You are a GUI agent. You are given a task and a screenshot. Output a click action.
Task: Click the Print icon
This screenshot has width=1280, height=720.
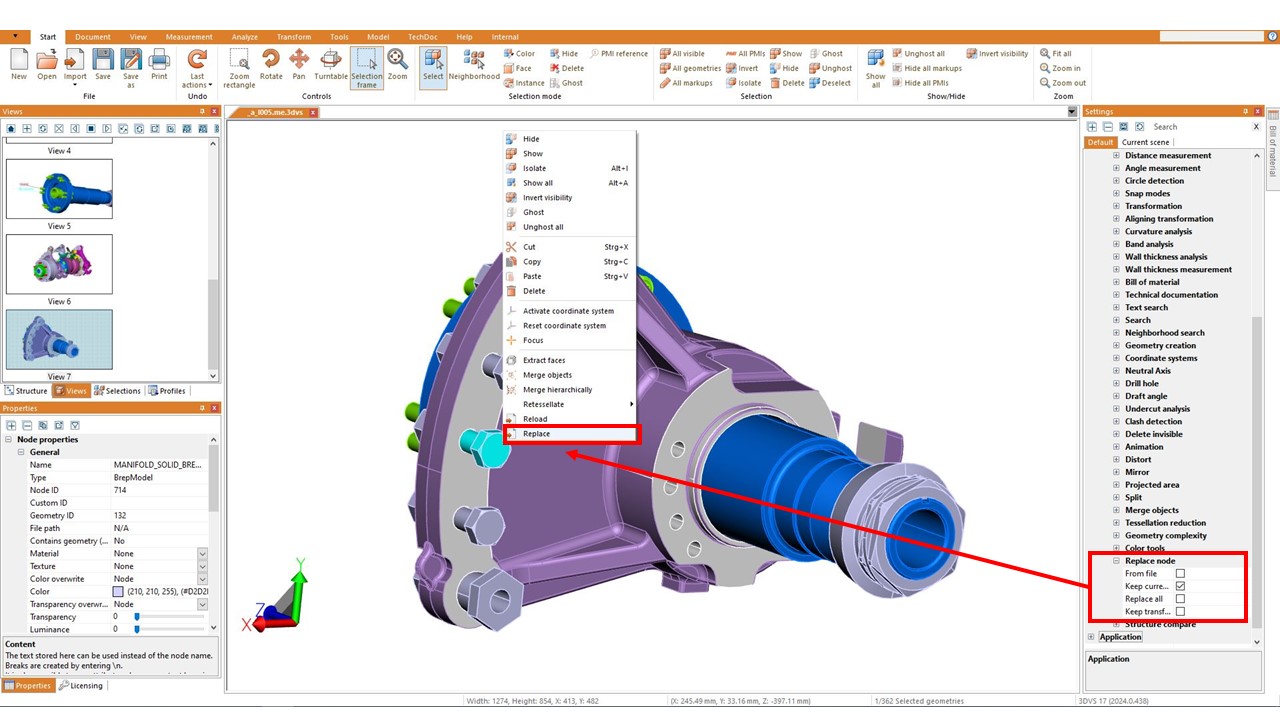pyautogui.click(x=159, y=60)
